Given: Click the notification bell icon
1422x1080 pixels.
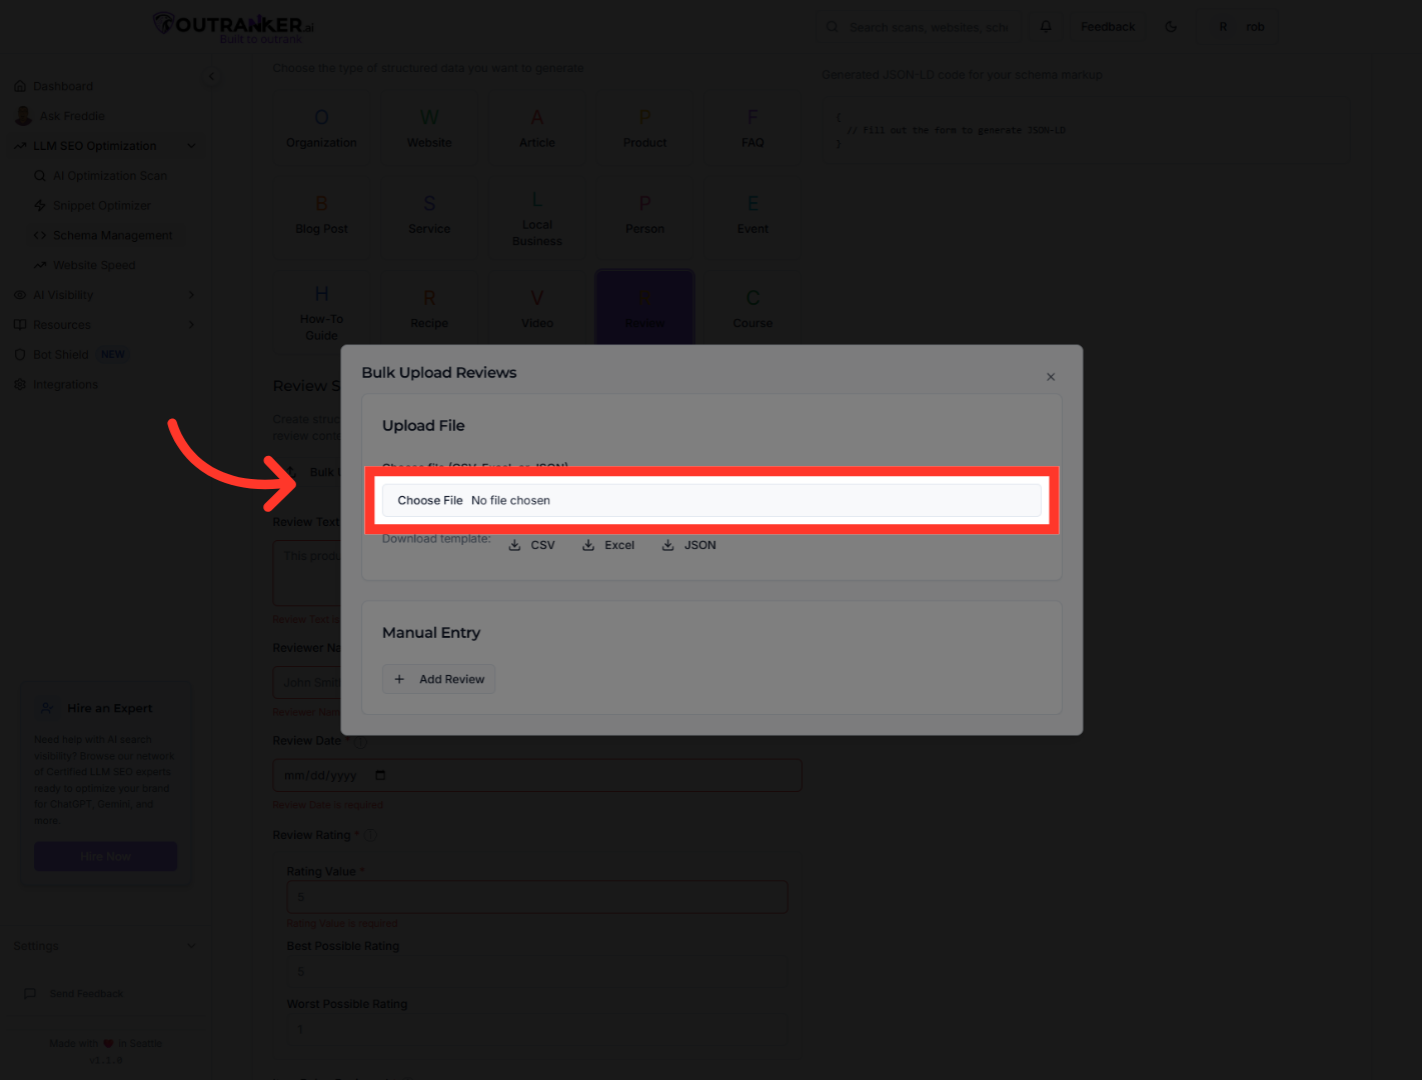Looking at the screenshot, I should 1046,27.
